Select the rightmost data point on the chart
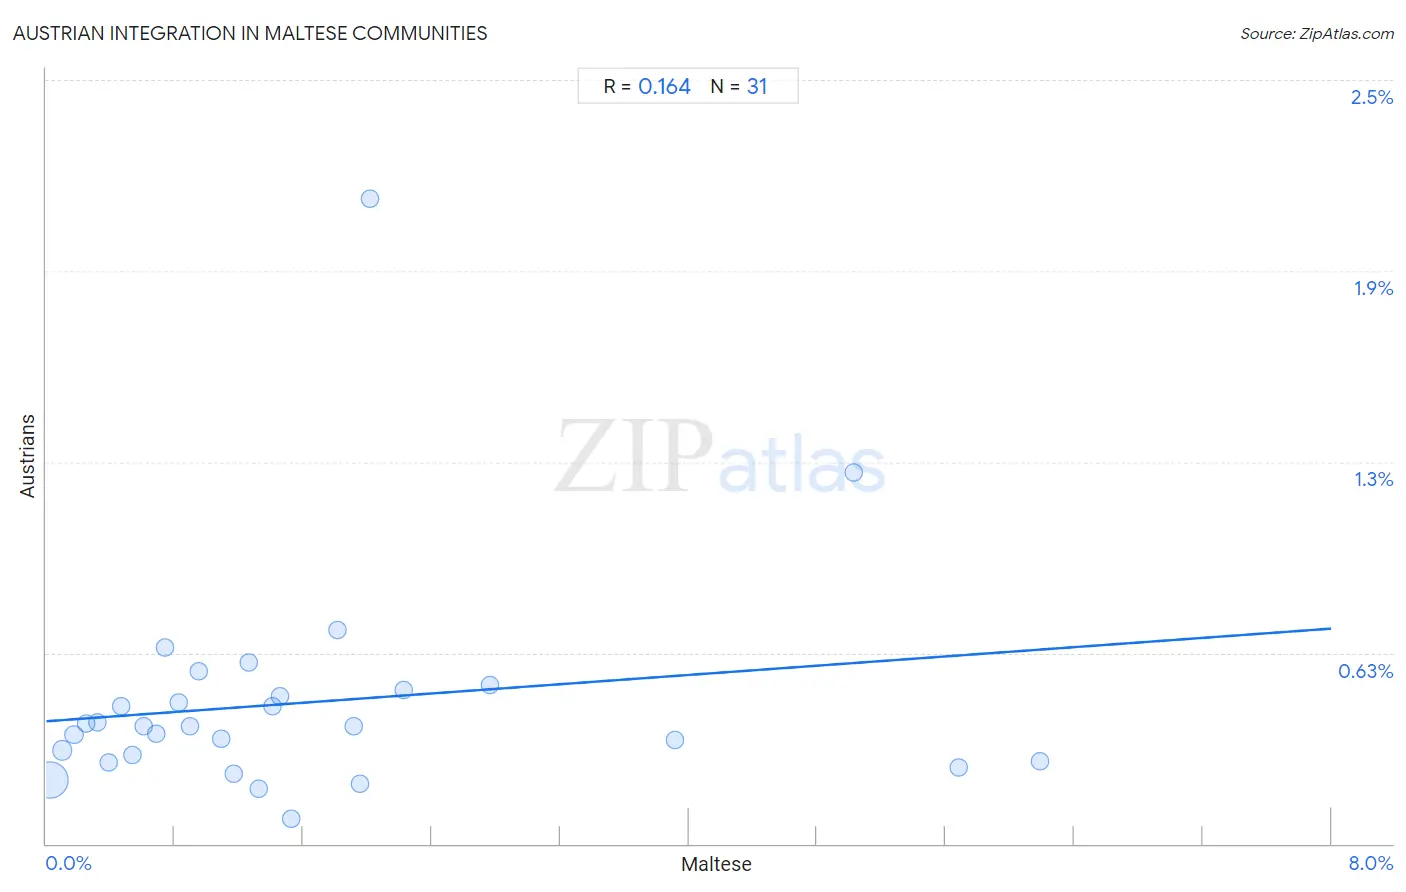The width and height of the screenshot is (1406, 892). click(x=1040, y=761)
